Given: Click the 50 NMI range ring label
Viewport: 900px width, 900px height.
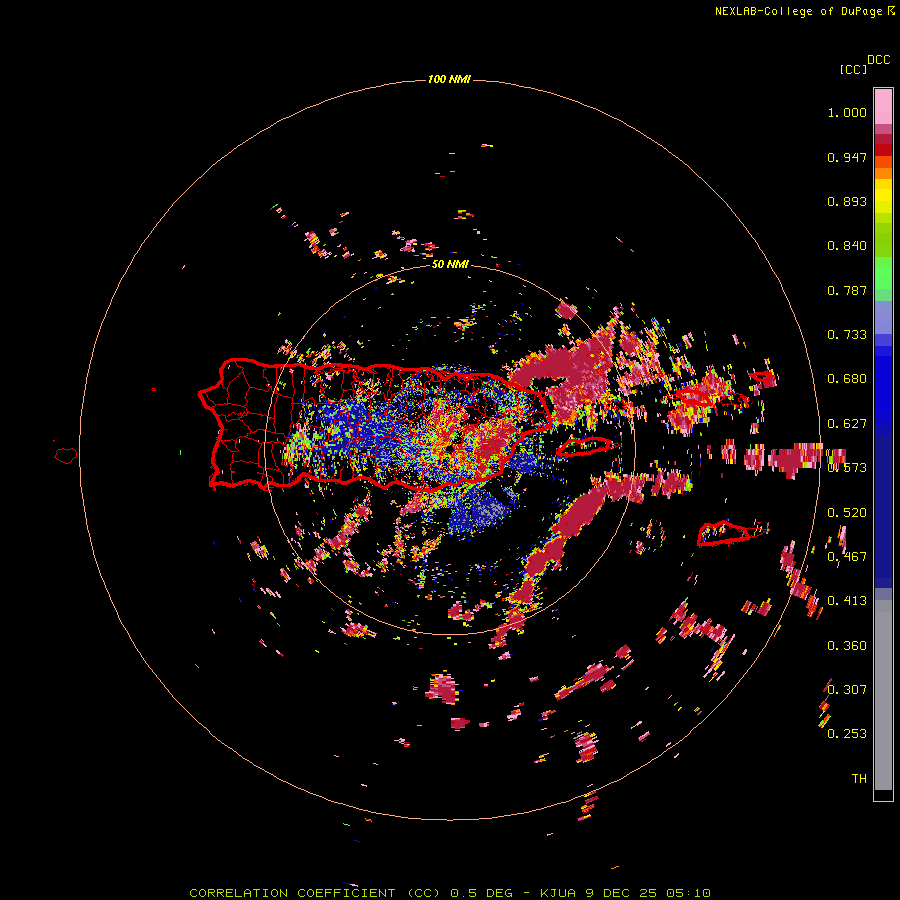Looking at the screenshot, I should pos(450,264).
